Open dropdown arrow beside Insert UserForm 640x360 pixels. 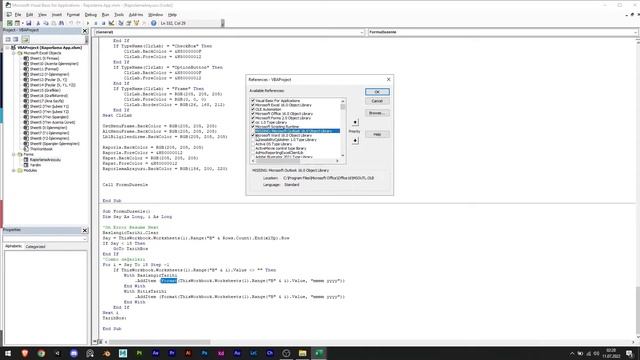[x=22, y=23]
